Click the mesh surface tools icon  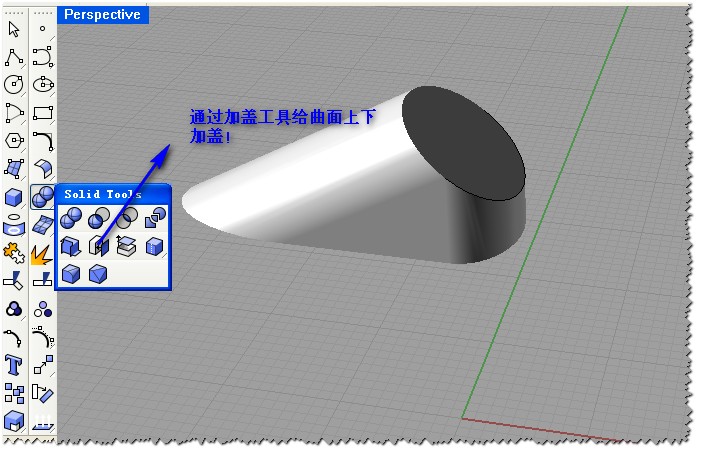[43, 225]
